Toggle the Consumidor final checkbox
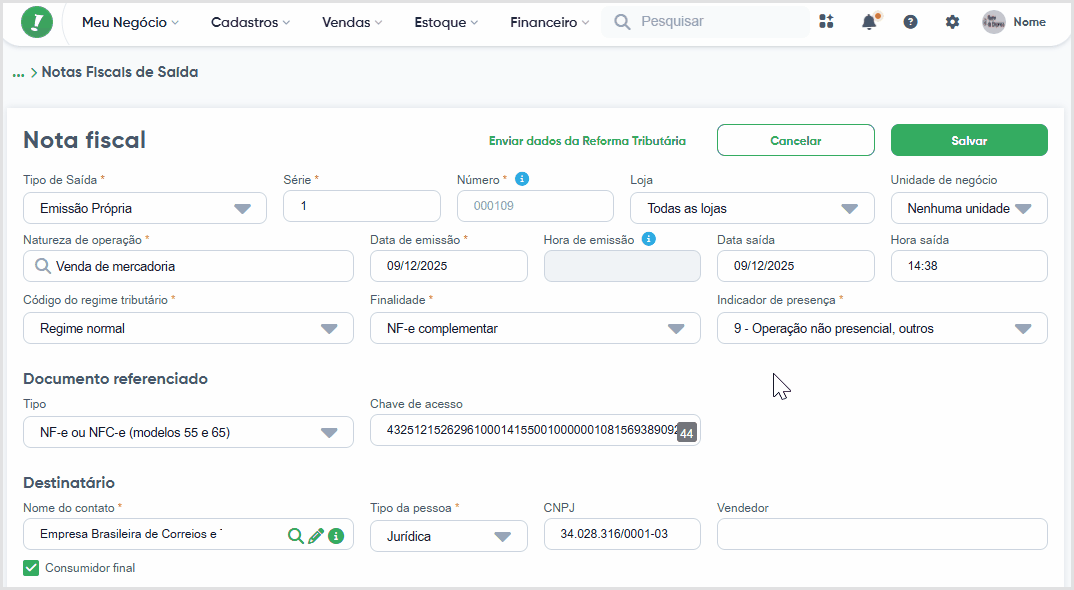Viewport: 1074px width, 590px height. [31, 567]
